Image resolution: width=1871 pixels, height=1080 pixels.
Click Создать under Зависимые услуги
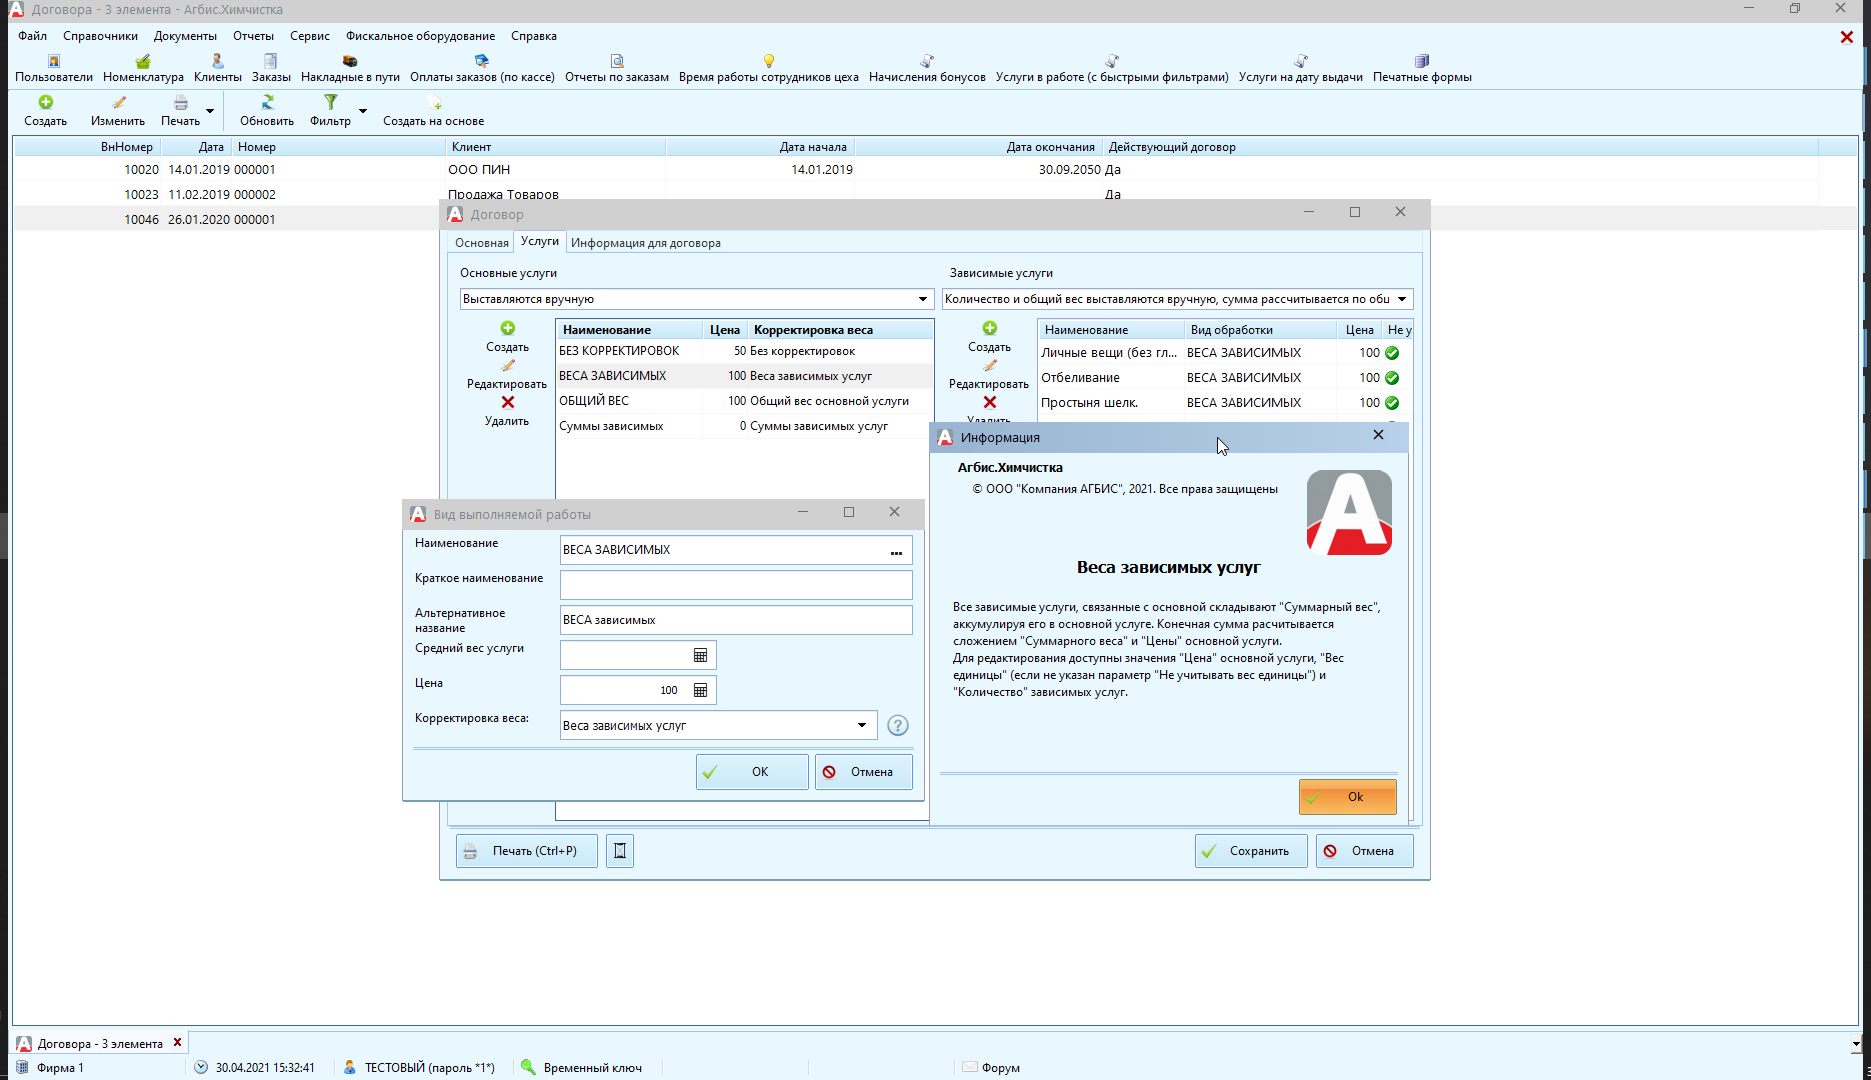(990, 337)
